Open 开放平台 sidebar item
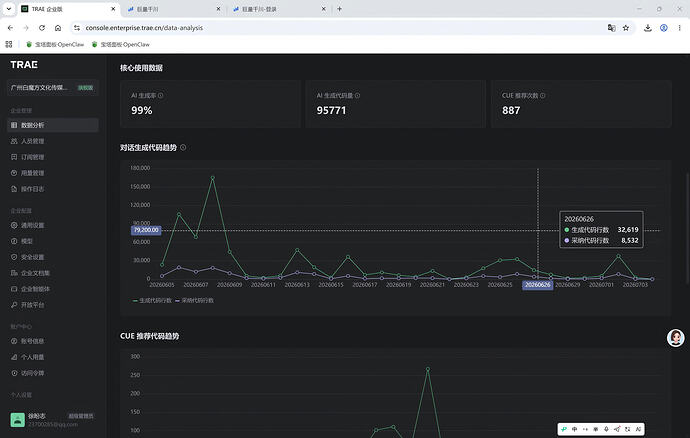This screenshot has height=438, width=690. (53, 305)
